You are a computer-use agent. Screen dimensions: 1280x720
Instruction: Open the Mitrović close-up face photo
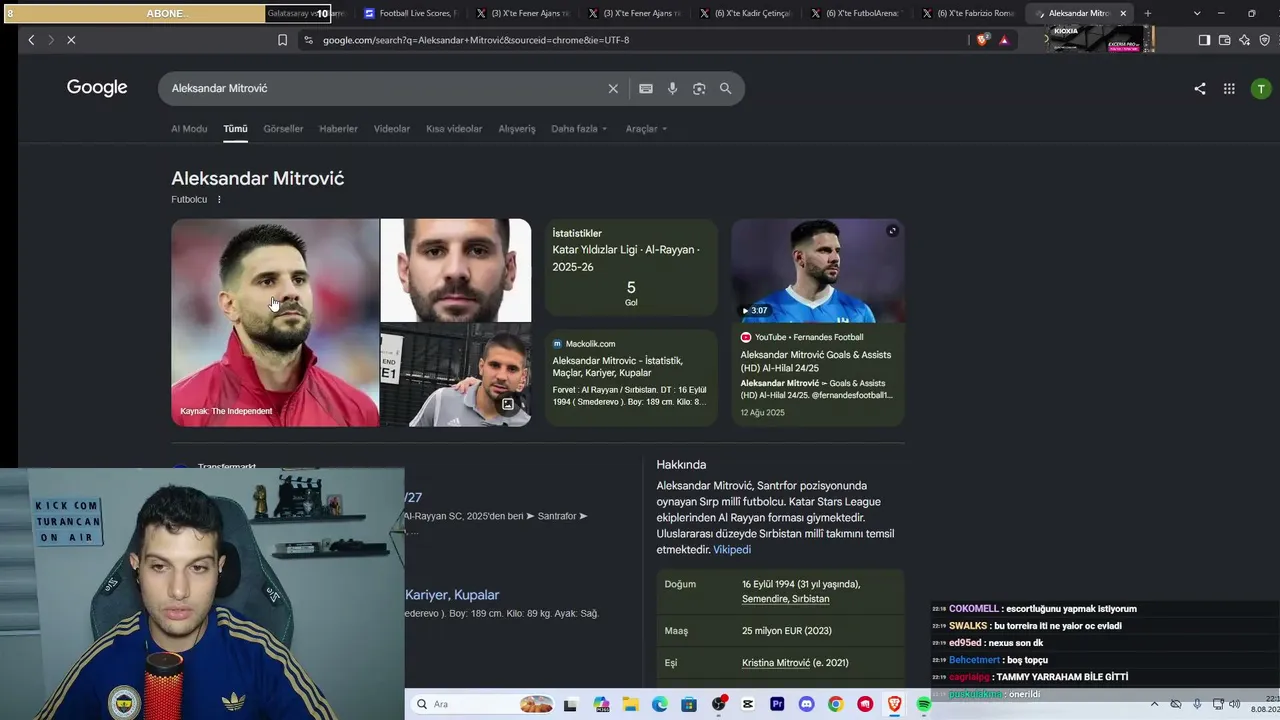pyautogui.click(x=456, y=270)
